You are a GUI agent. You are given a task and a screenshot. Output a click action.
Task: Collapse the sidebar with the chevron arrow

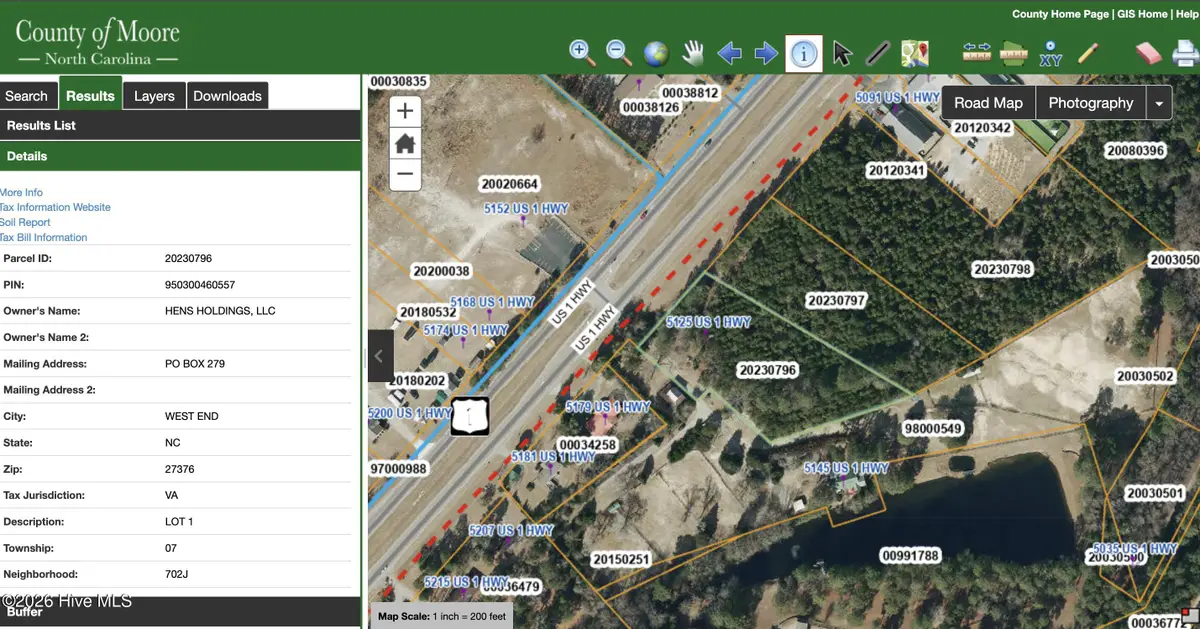coord(379,355)
